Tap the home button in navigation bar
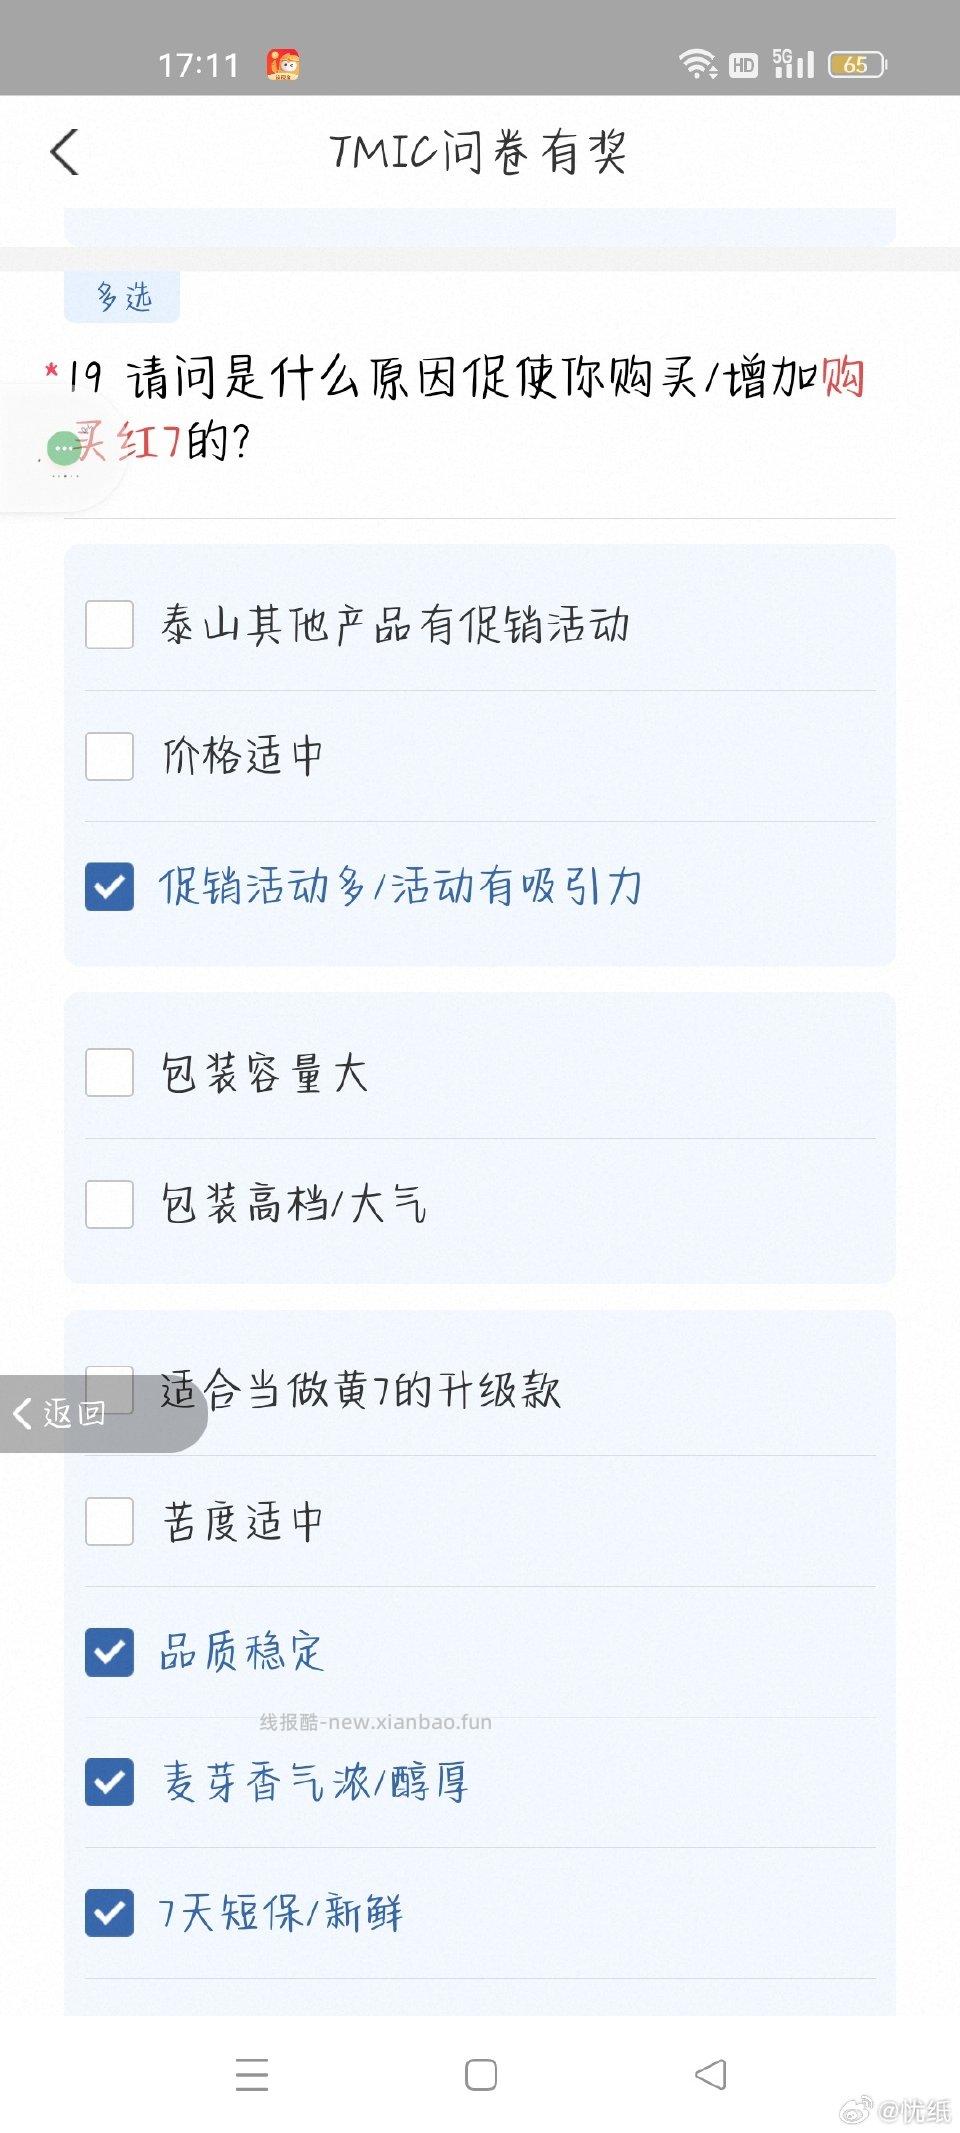Screen dimensions: 960x2133 tap(480, 2075)
